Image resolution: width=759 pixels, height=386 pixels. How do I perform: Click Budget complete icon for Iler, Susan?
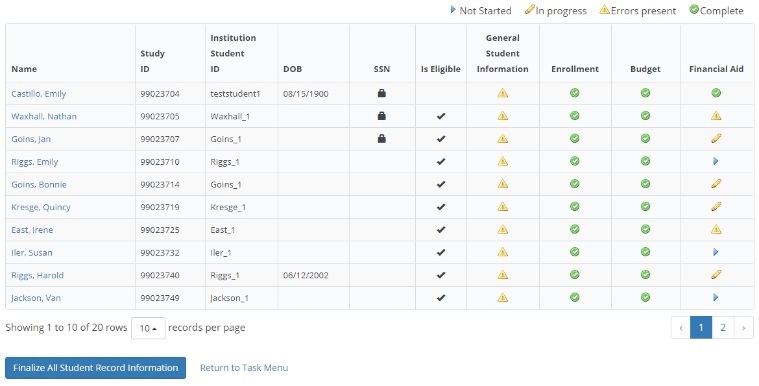pyautogui.click(x=645, y=252)
